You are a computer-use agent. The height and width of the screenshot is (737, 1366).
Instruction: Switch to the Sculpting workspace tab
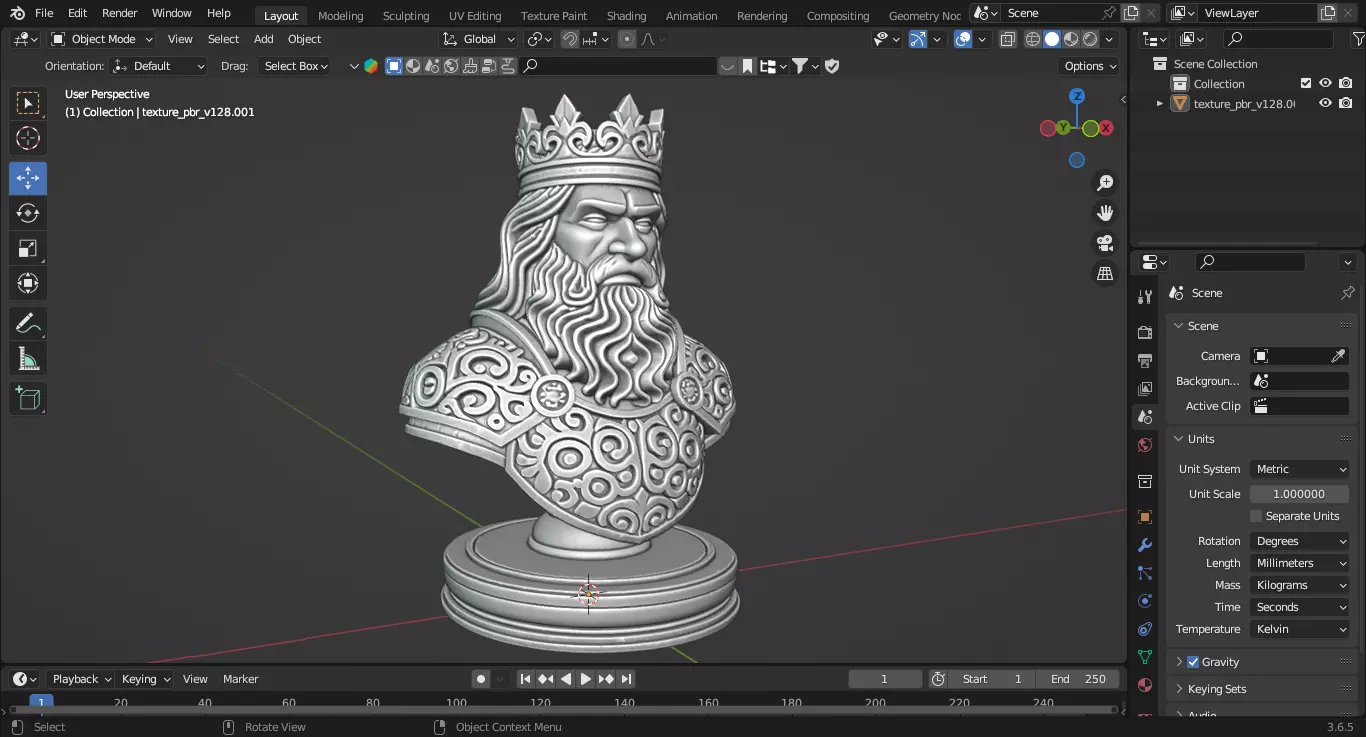(x=406, y=15)
